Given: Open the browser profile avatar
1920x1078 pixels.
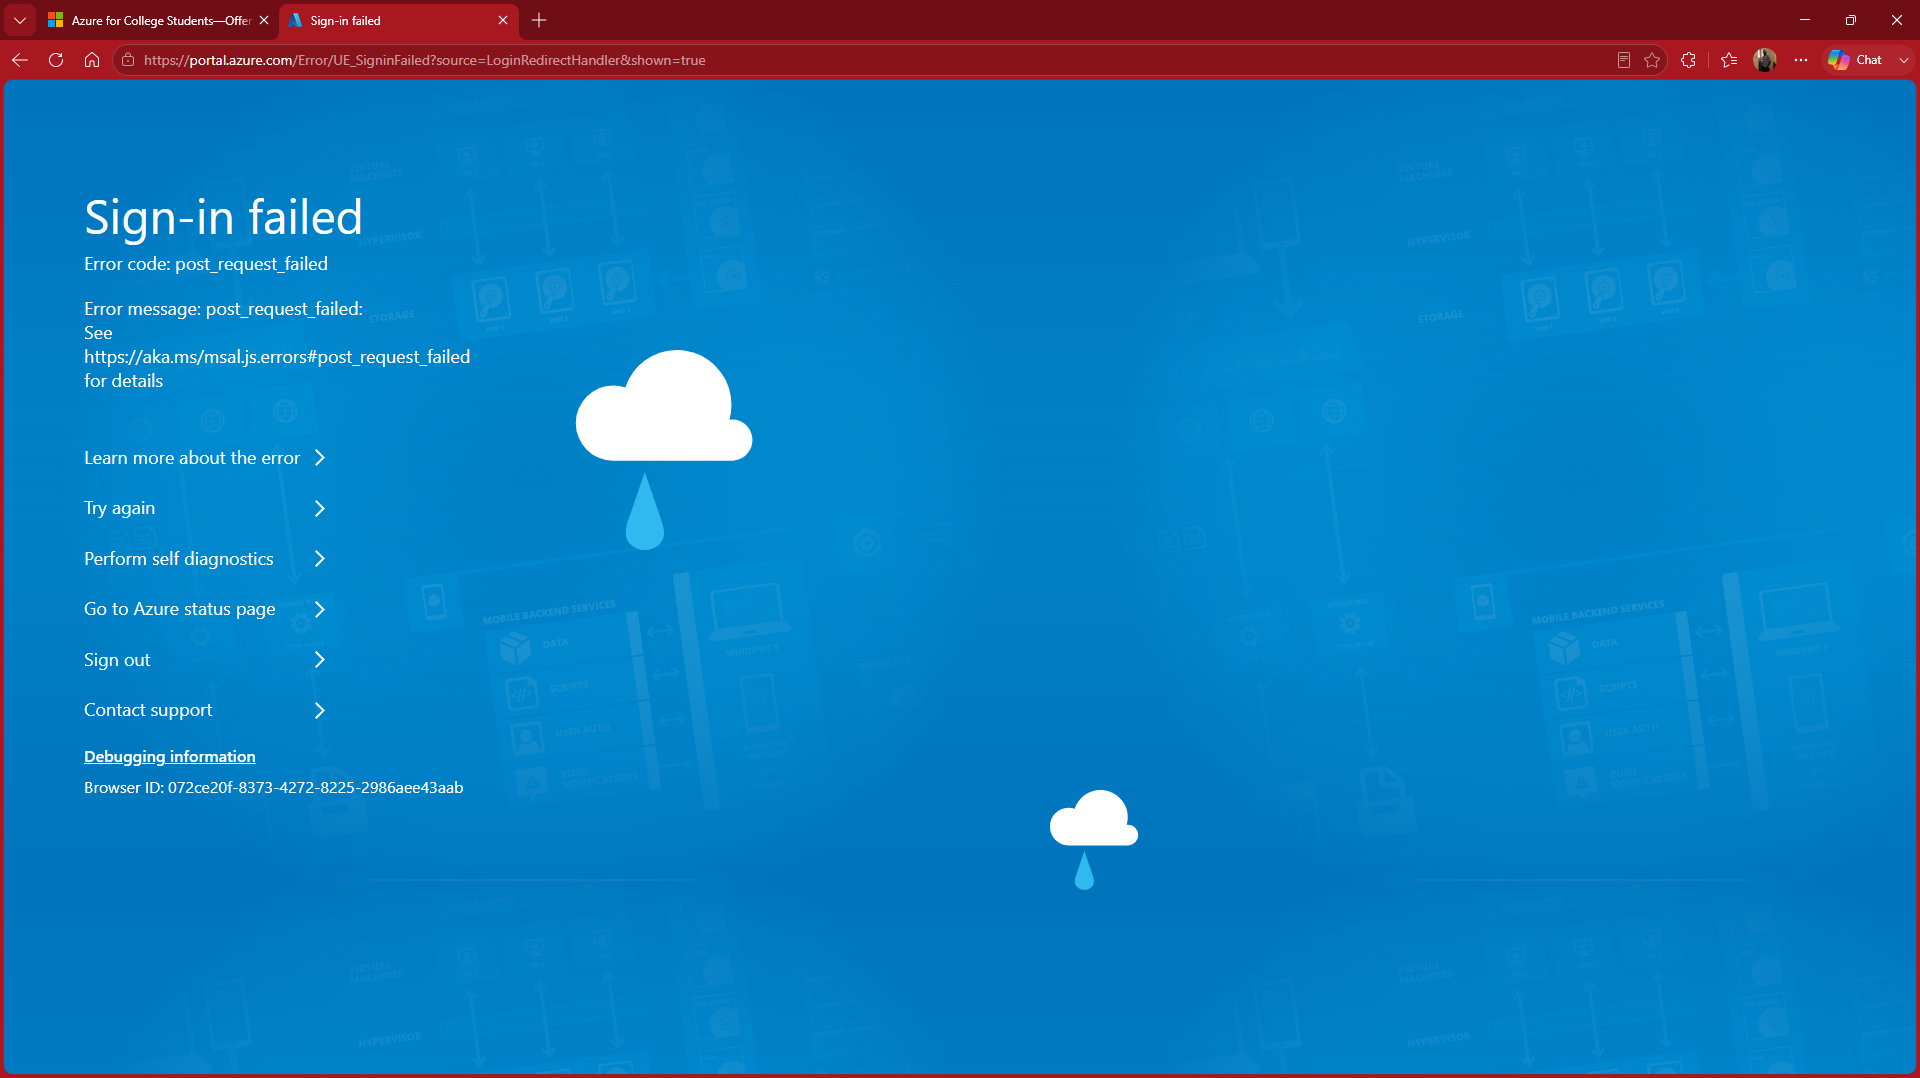Looking at the screenshot, I should 1765,60.
